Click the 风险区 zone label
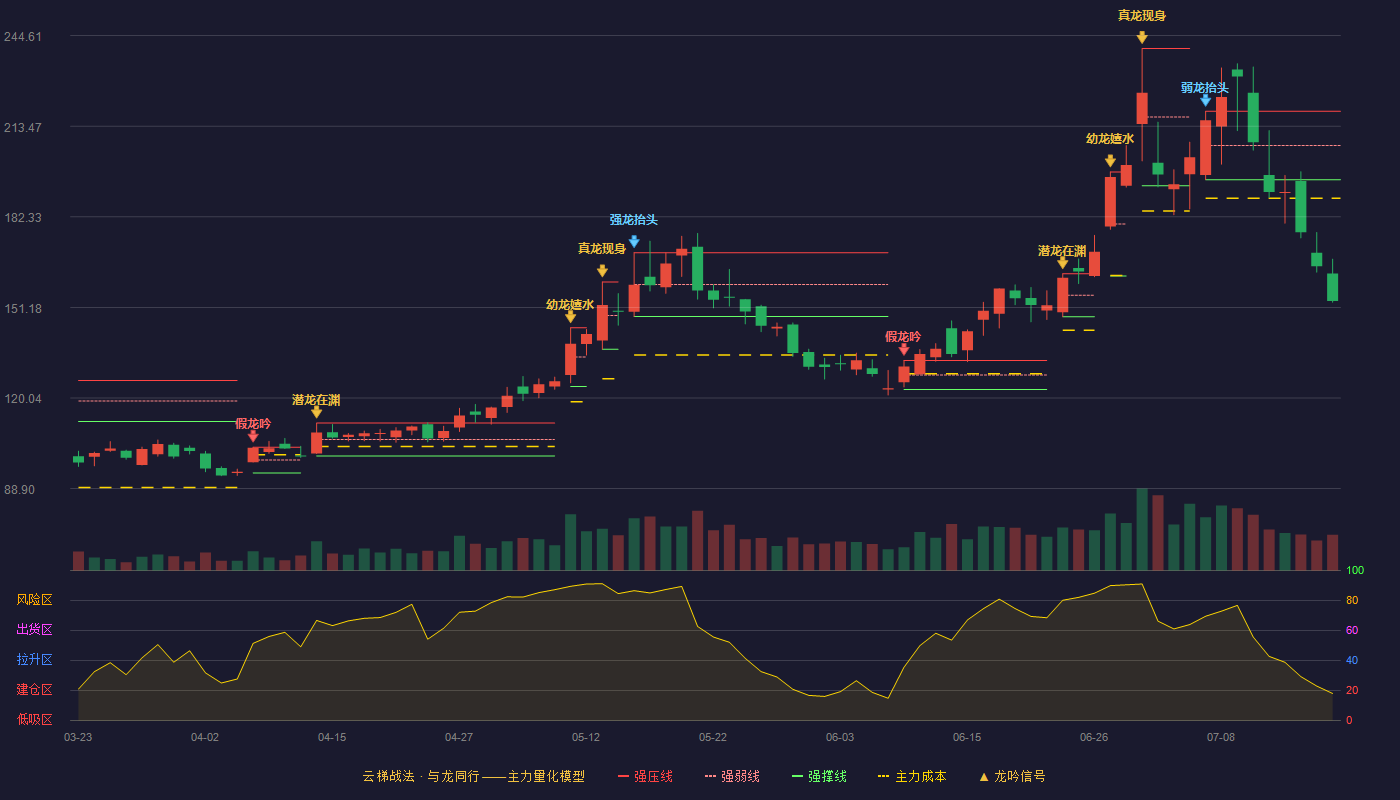 [x=34, y=600]
